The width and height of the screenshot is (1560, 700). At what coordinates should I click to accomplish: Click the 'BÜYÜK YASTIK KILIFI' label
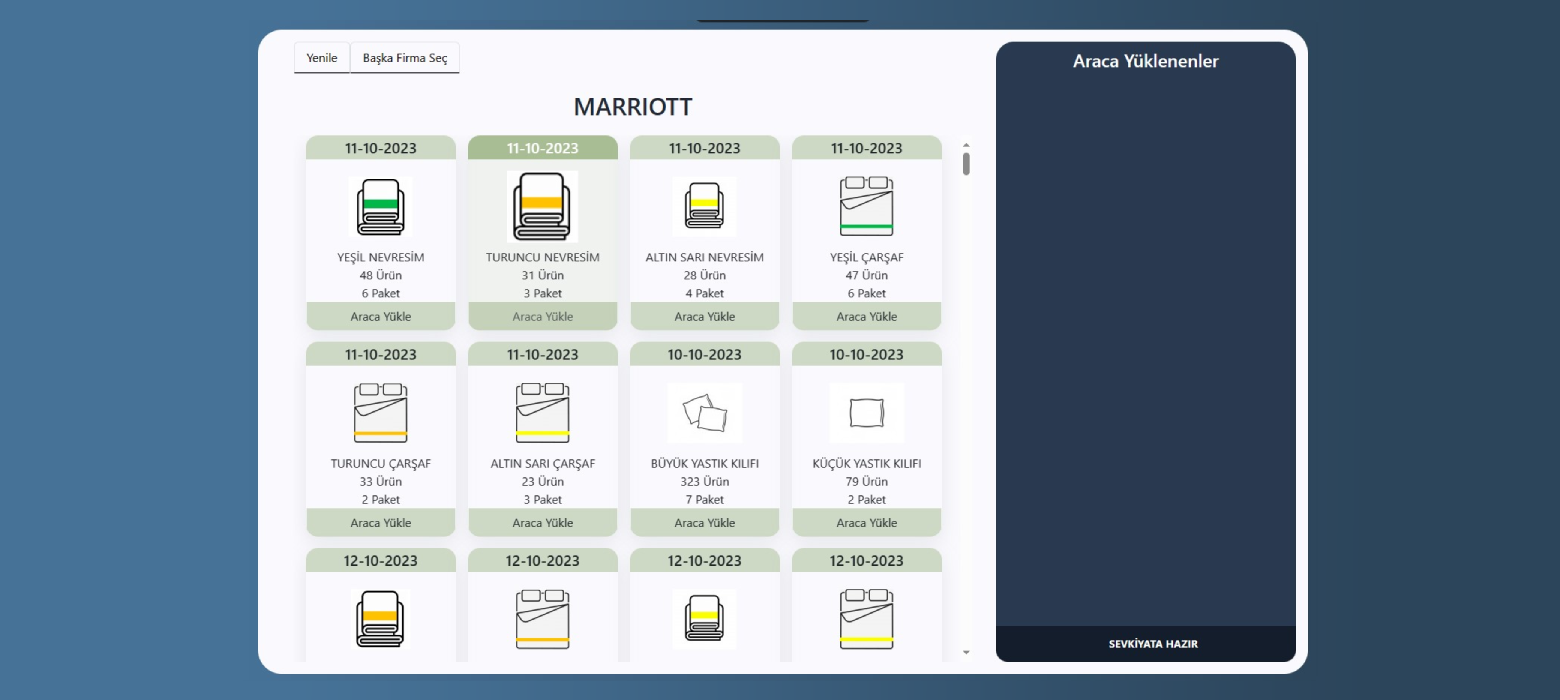coord(705,463)
